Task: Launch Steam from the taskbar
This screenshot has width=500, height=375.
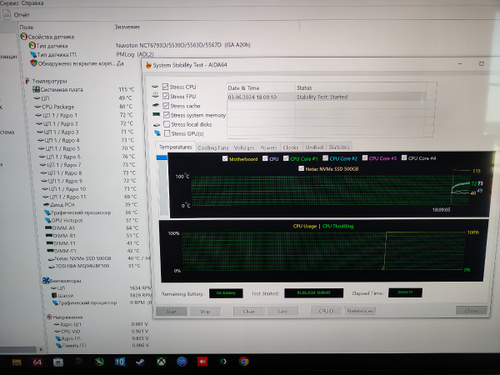Action: pos(140,362)
